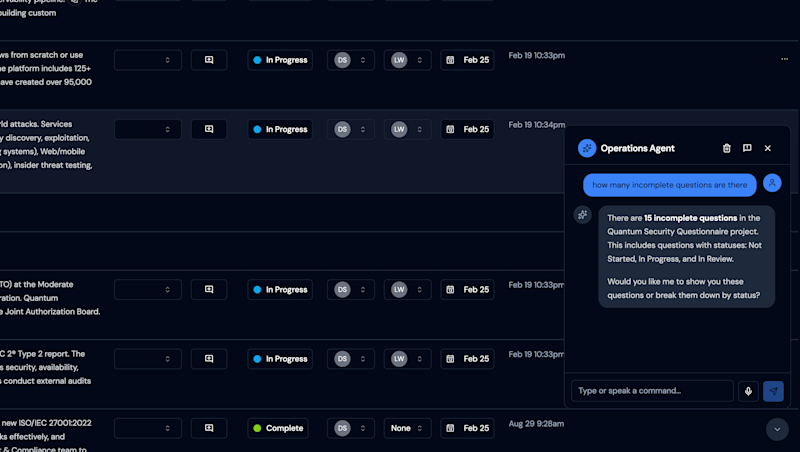The width and height of the screenshot is (800, 452).
Task: Open comments for the 'attacks. Services' row
Action: pyautogui.click(x=209, y=130)
